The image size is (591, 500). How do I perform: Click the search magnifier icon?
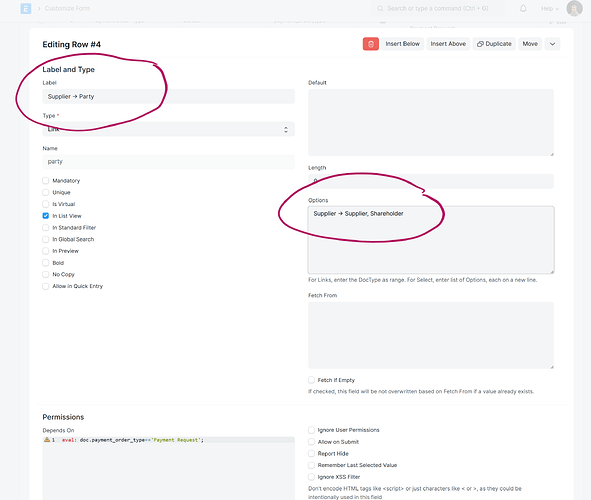coord(380,8)
